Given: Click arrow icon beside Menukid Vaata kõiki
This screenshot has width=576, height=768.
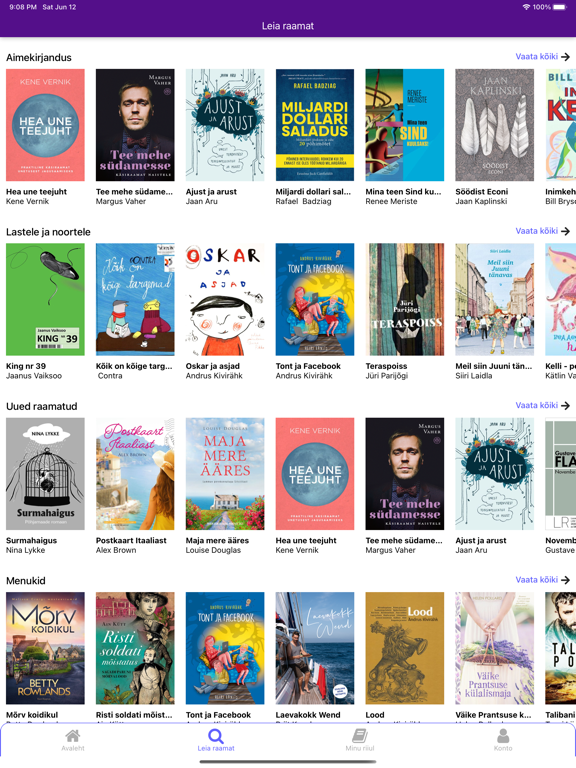Looking at the screenshot, I should tap(565, 580).
